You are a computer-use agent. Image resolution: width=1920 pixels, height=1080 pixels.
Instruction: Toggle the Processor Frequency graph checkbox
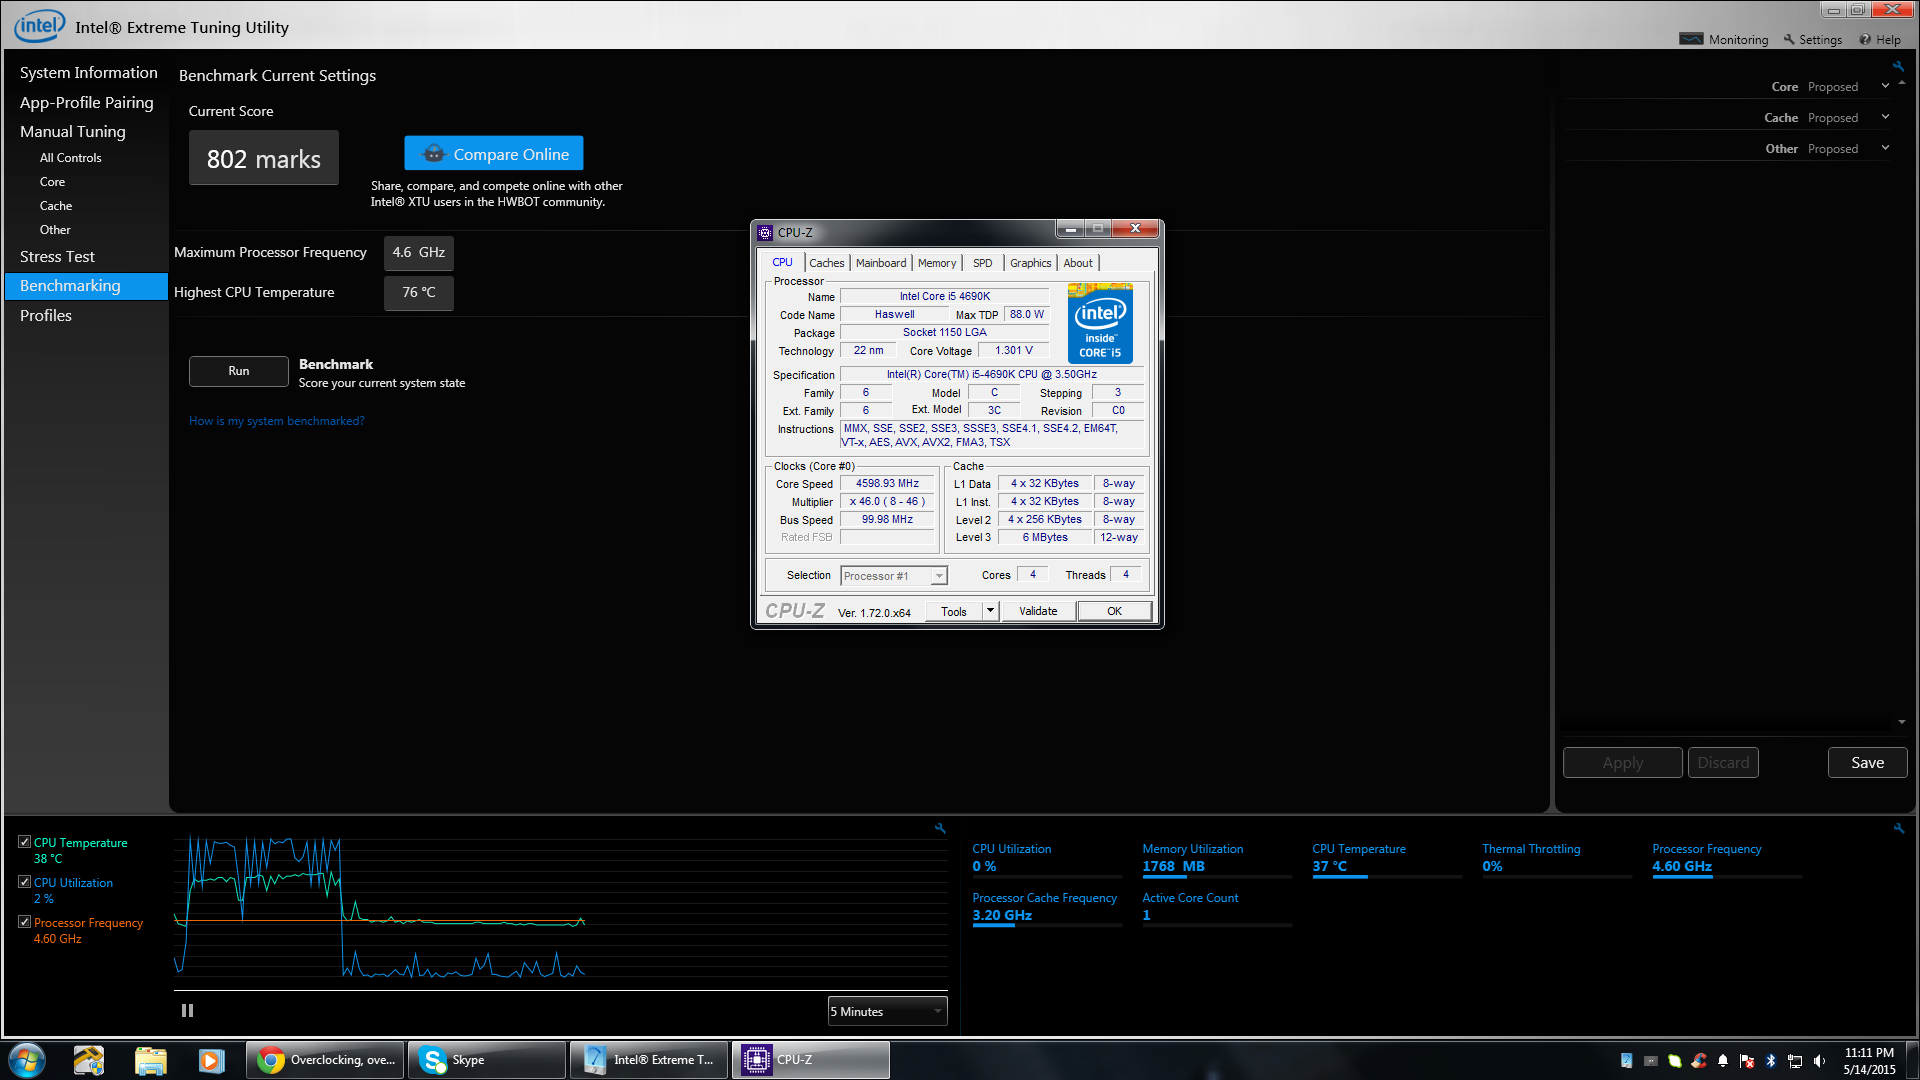(x=24, y=922)
